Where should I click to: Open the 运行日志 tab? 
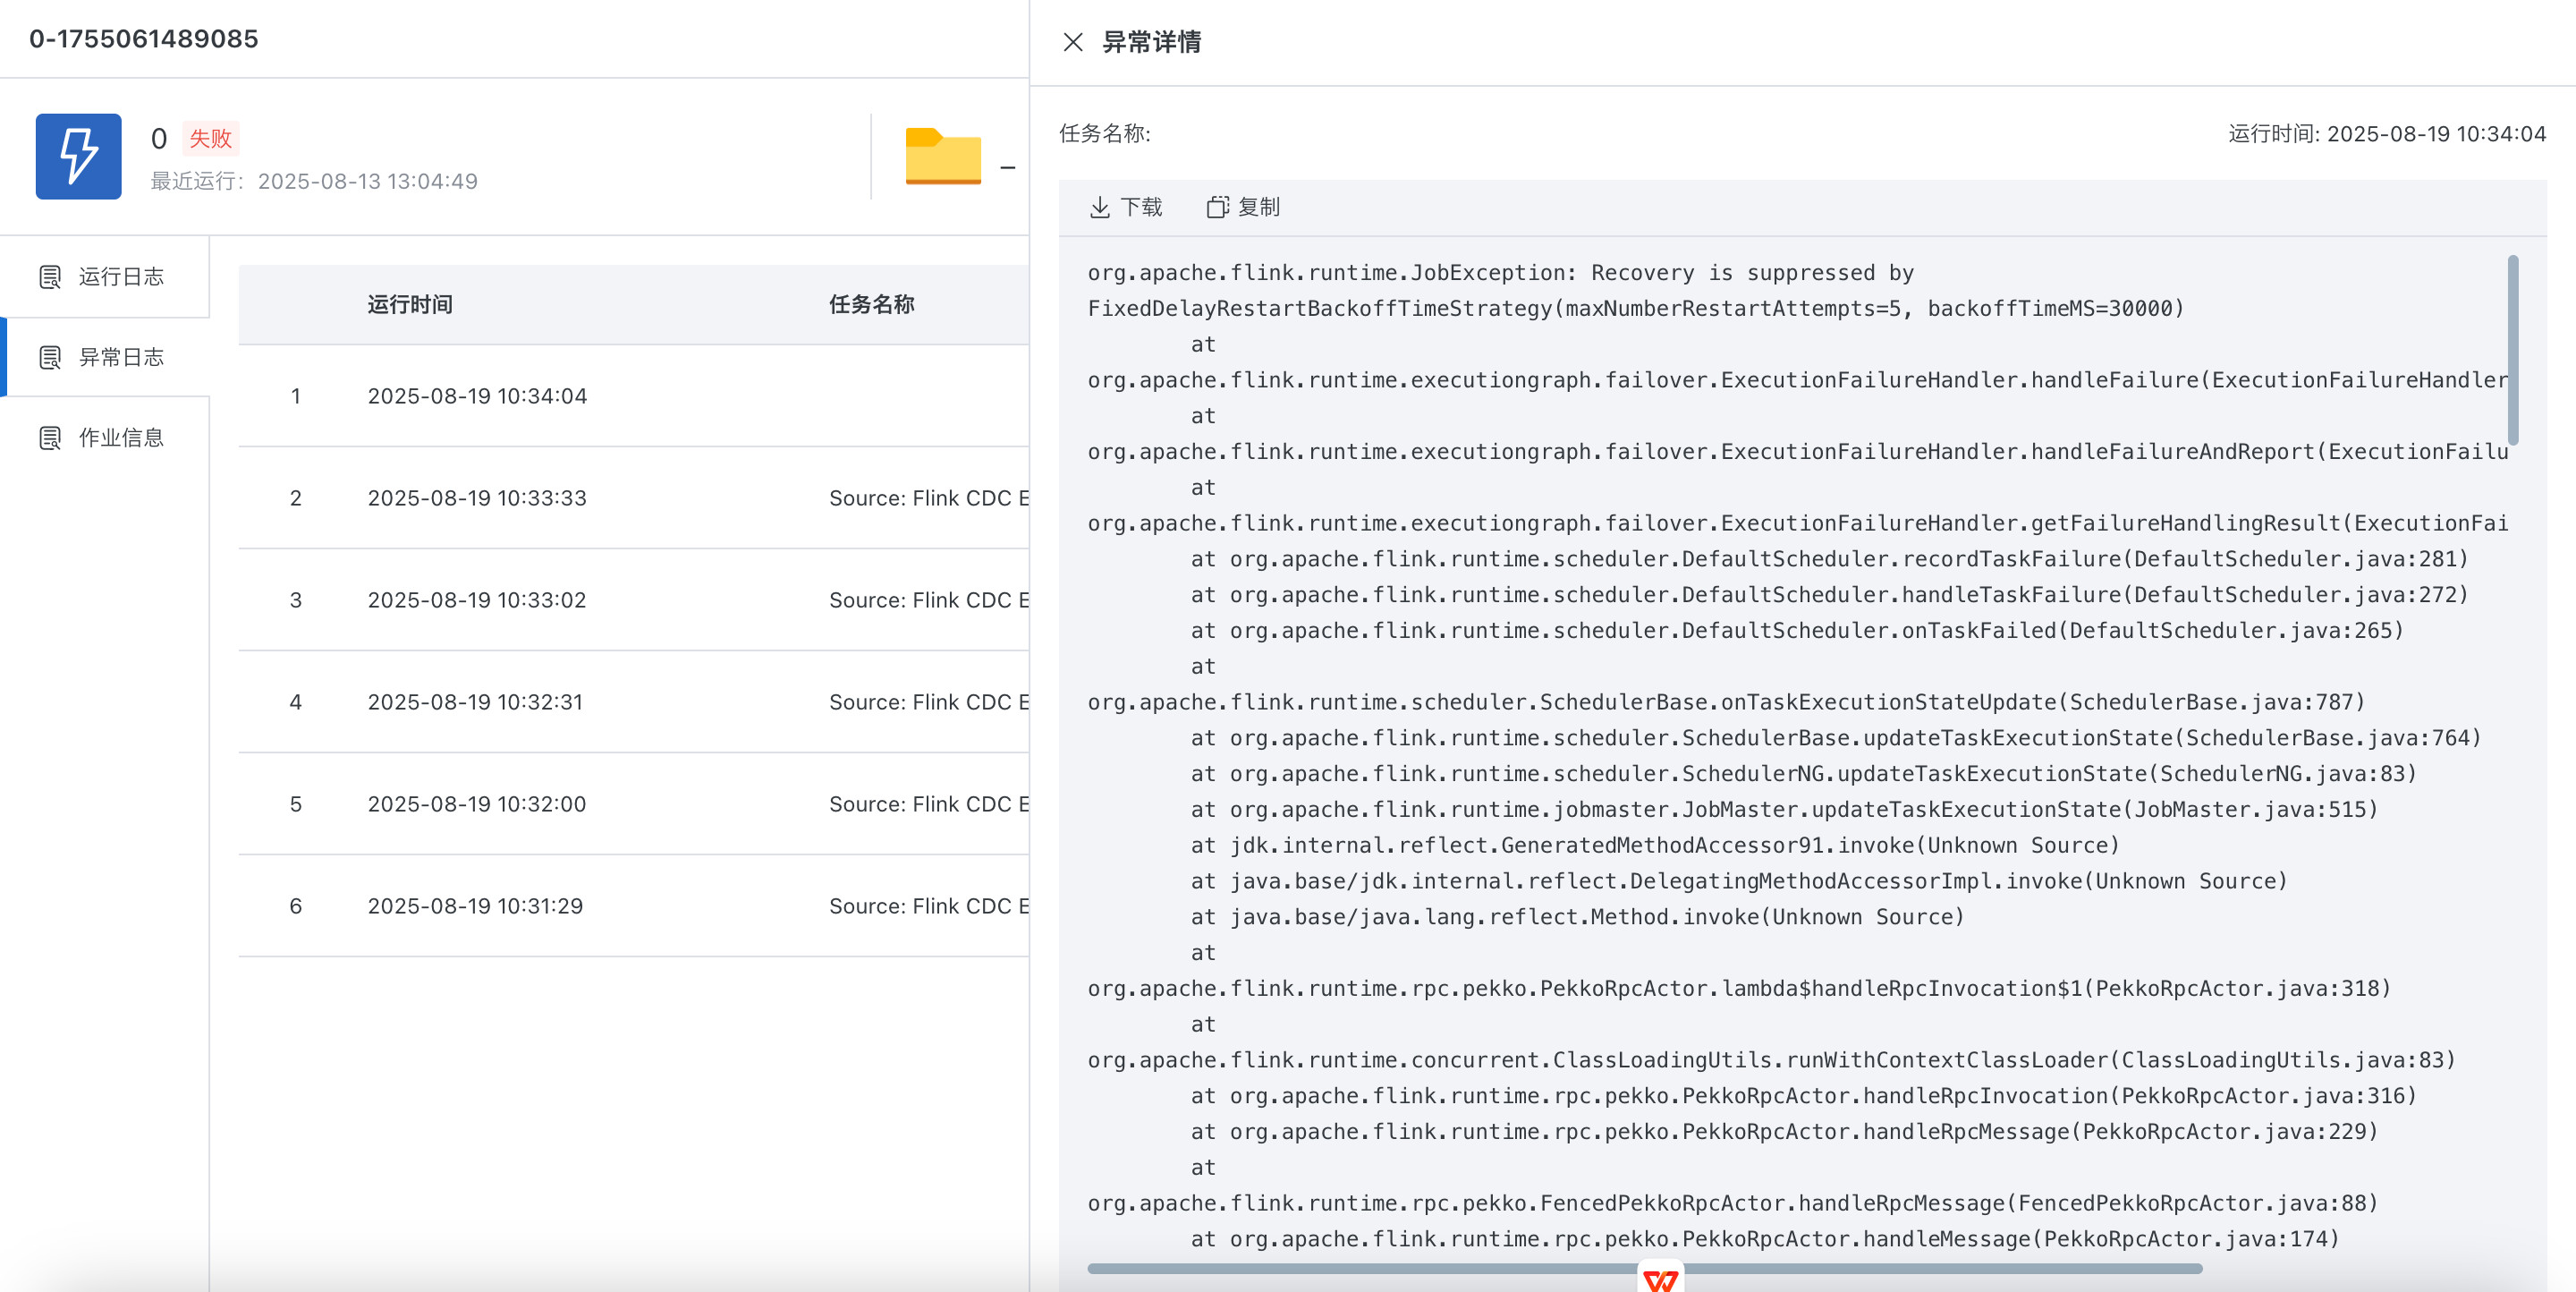[x=121, y=277]
